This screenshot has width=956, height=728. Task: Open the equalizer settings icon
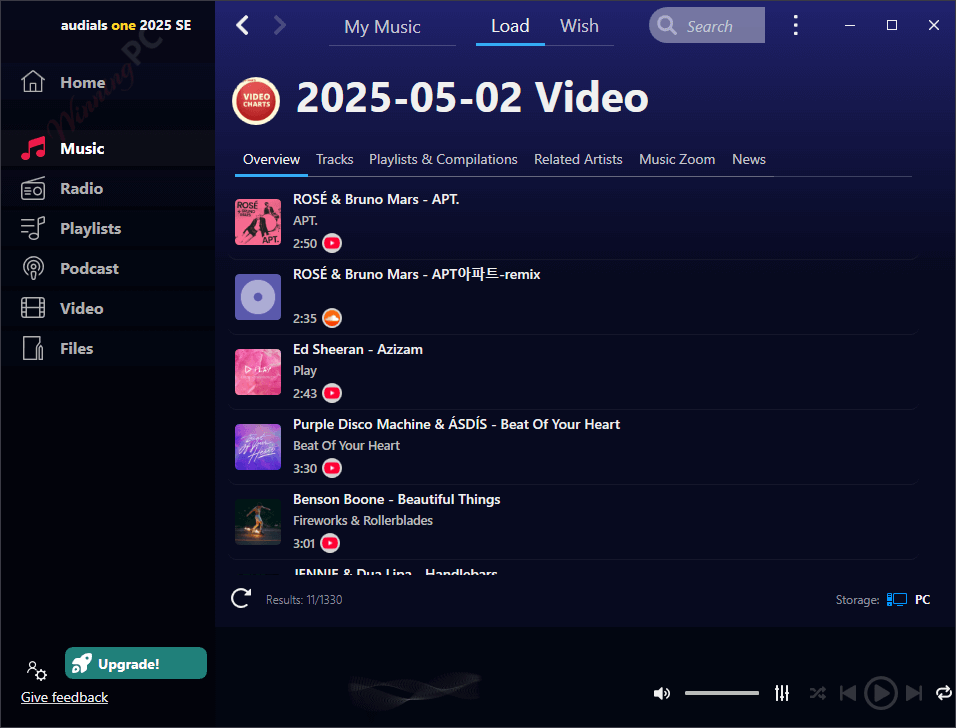coord(782,693)
